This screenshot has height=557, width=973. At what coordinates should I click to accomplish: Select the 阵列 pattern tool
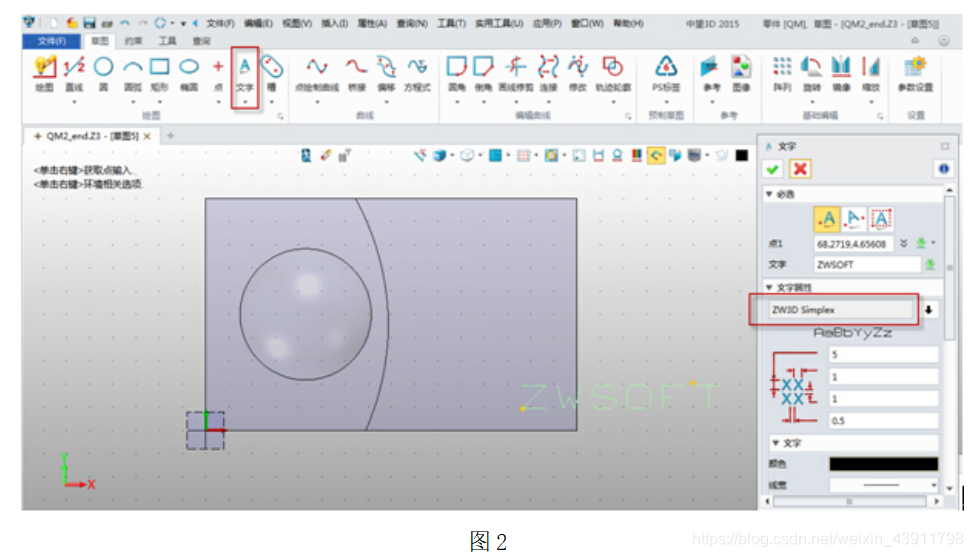coord(782,73)
